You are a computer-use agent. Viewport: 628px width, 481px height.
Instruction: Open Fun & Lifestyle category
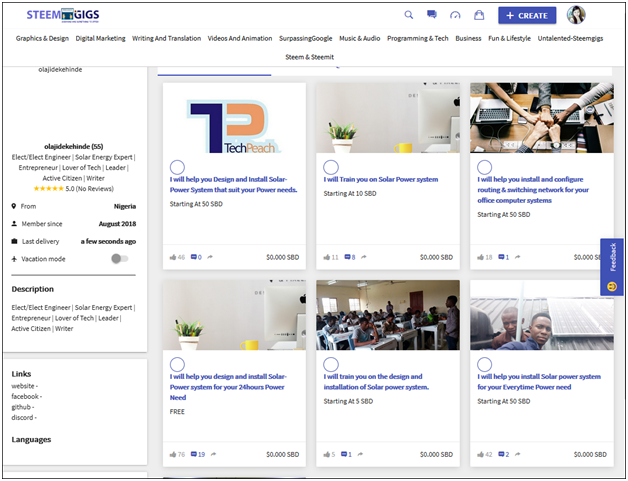pyautogui.click(x=509, y=38)
